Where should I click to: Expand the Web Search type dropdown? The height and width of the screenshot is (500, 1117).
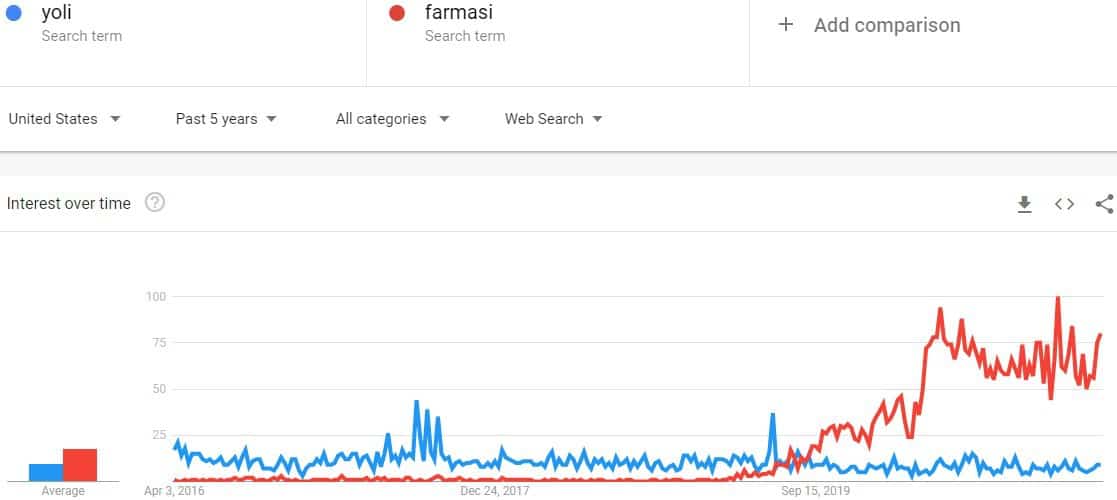[554, 119]
